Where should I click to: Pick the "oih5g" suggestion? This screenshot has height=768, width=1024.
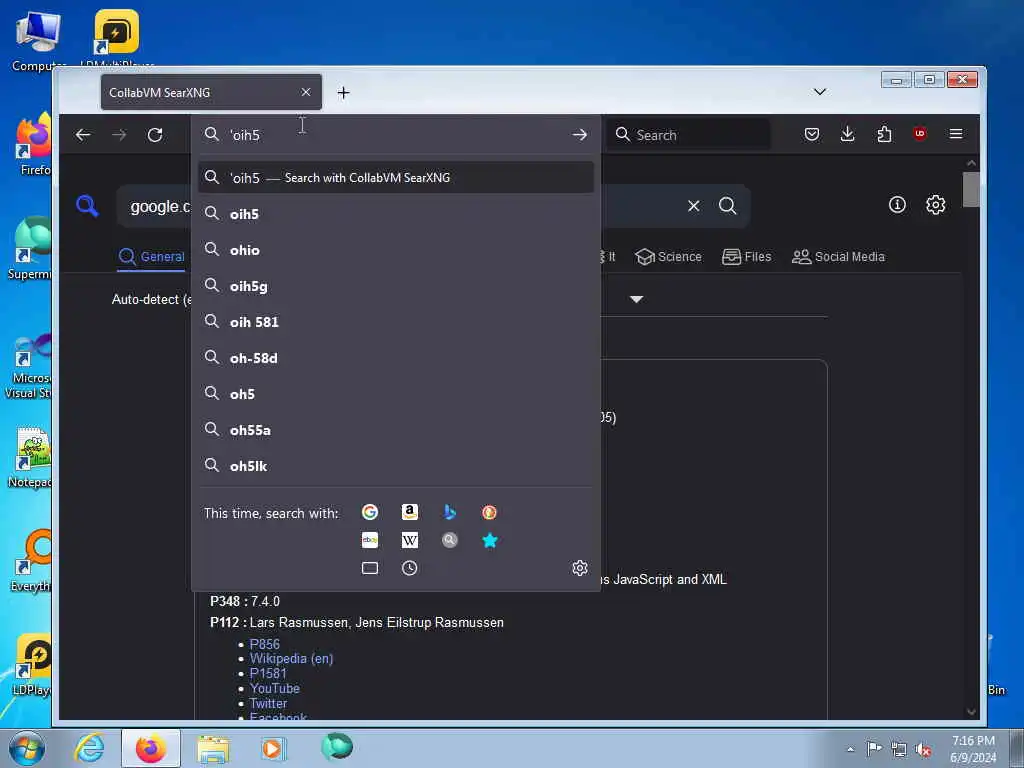396,286
